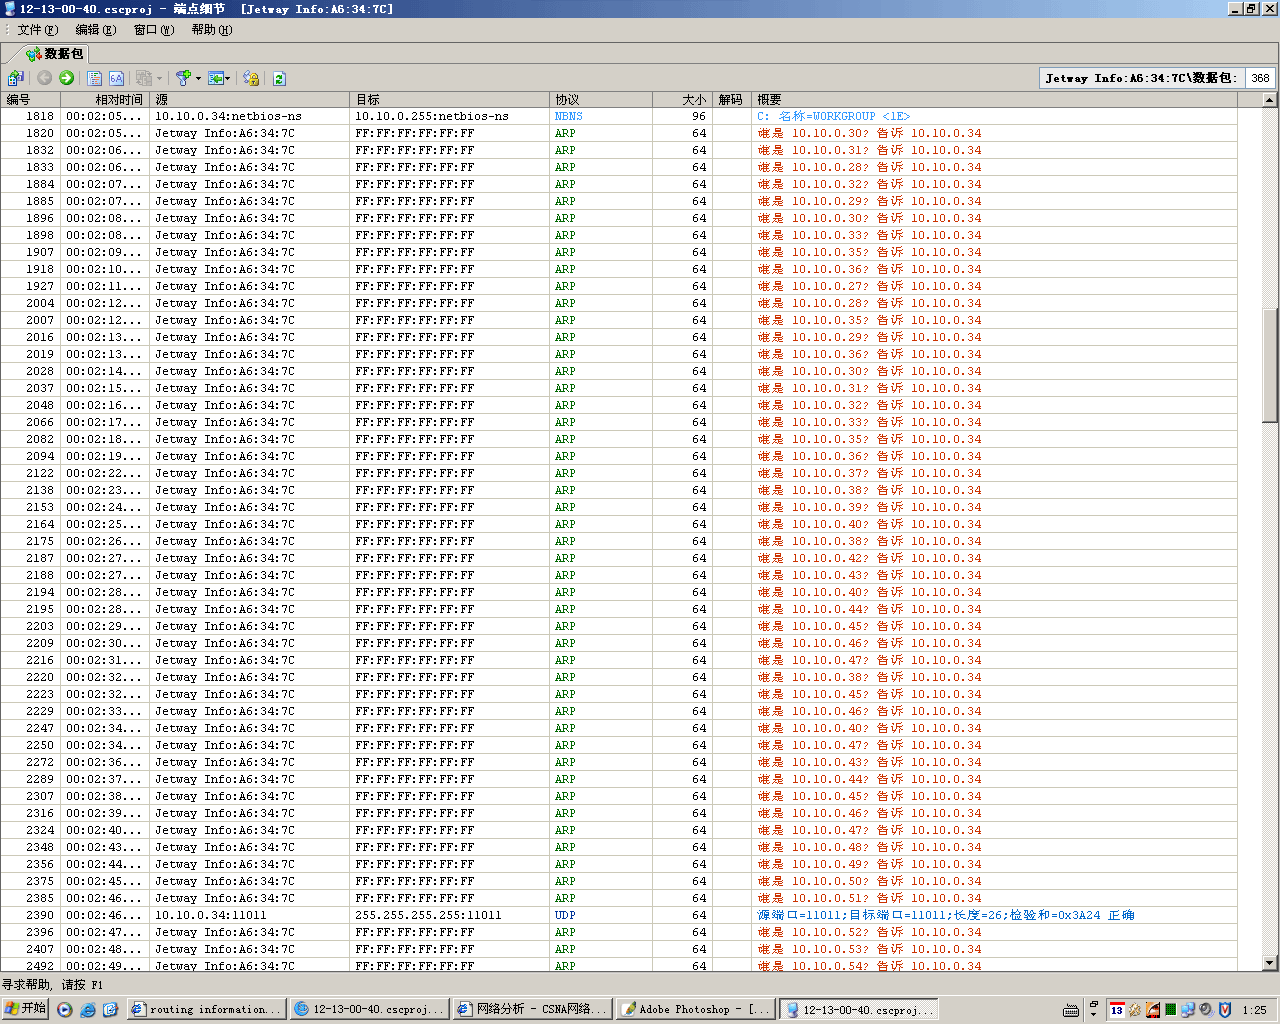
Task: Click the packet decode list view icon
Action: click(x=95, y=78)
